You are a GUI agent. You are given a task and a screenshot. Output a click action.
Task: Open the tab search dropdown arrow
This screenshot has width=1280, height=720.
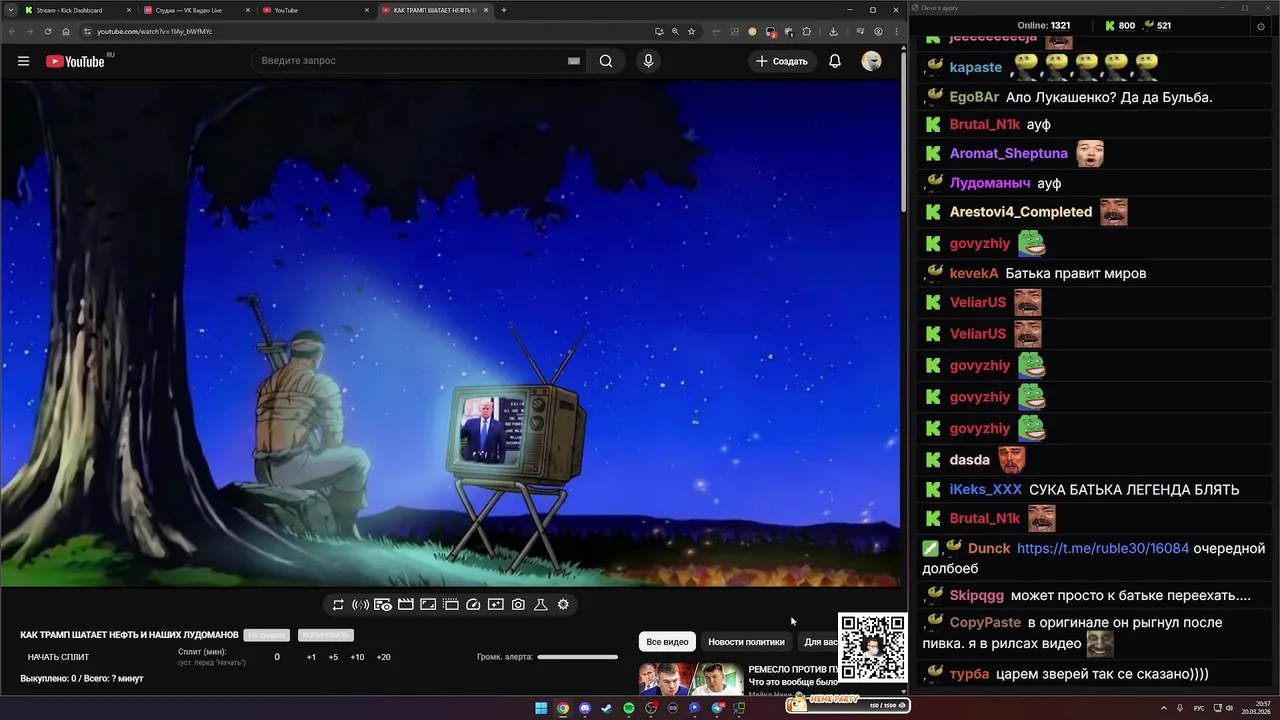coord(11,10)
